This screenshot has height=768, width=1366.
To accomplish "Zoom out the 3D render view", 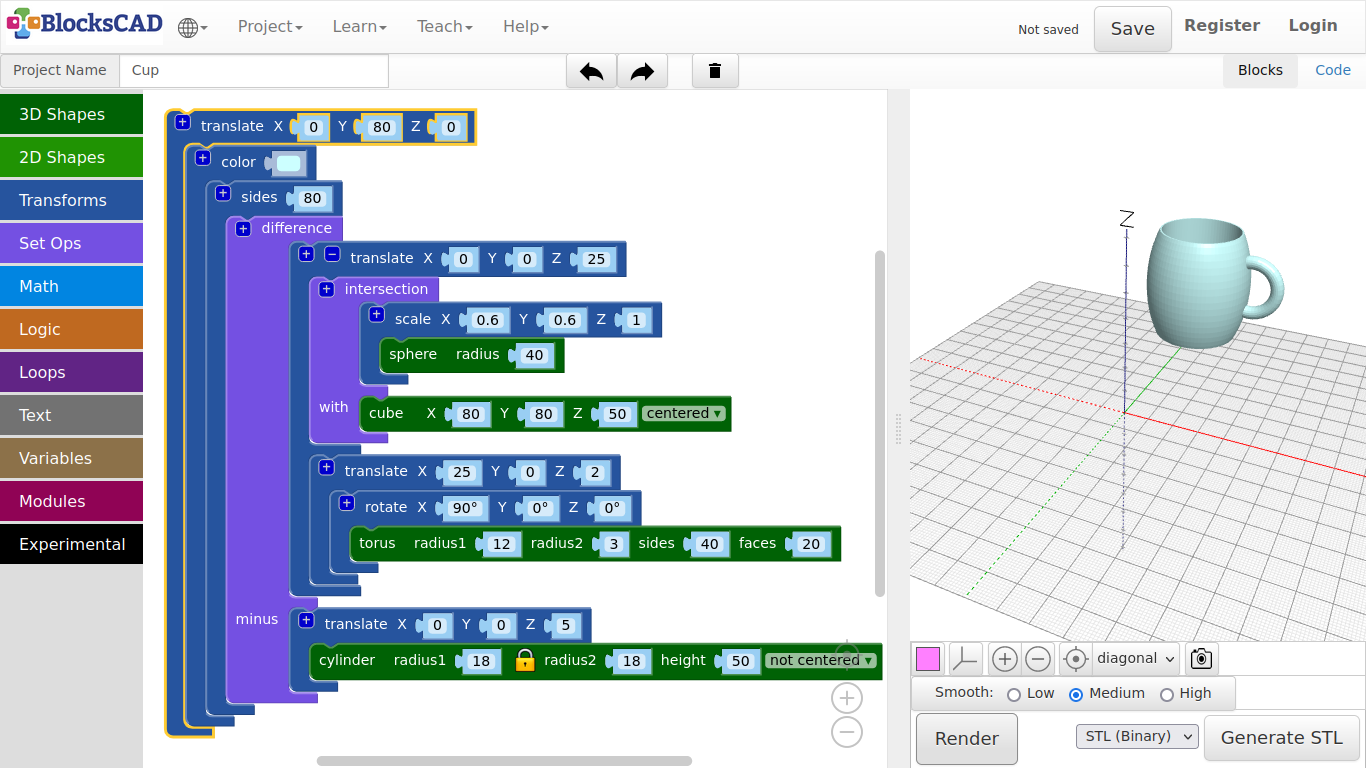I will pyautogui.click(x=1038, y=659).
